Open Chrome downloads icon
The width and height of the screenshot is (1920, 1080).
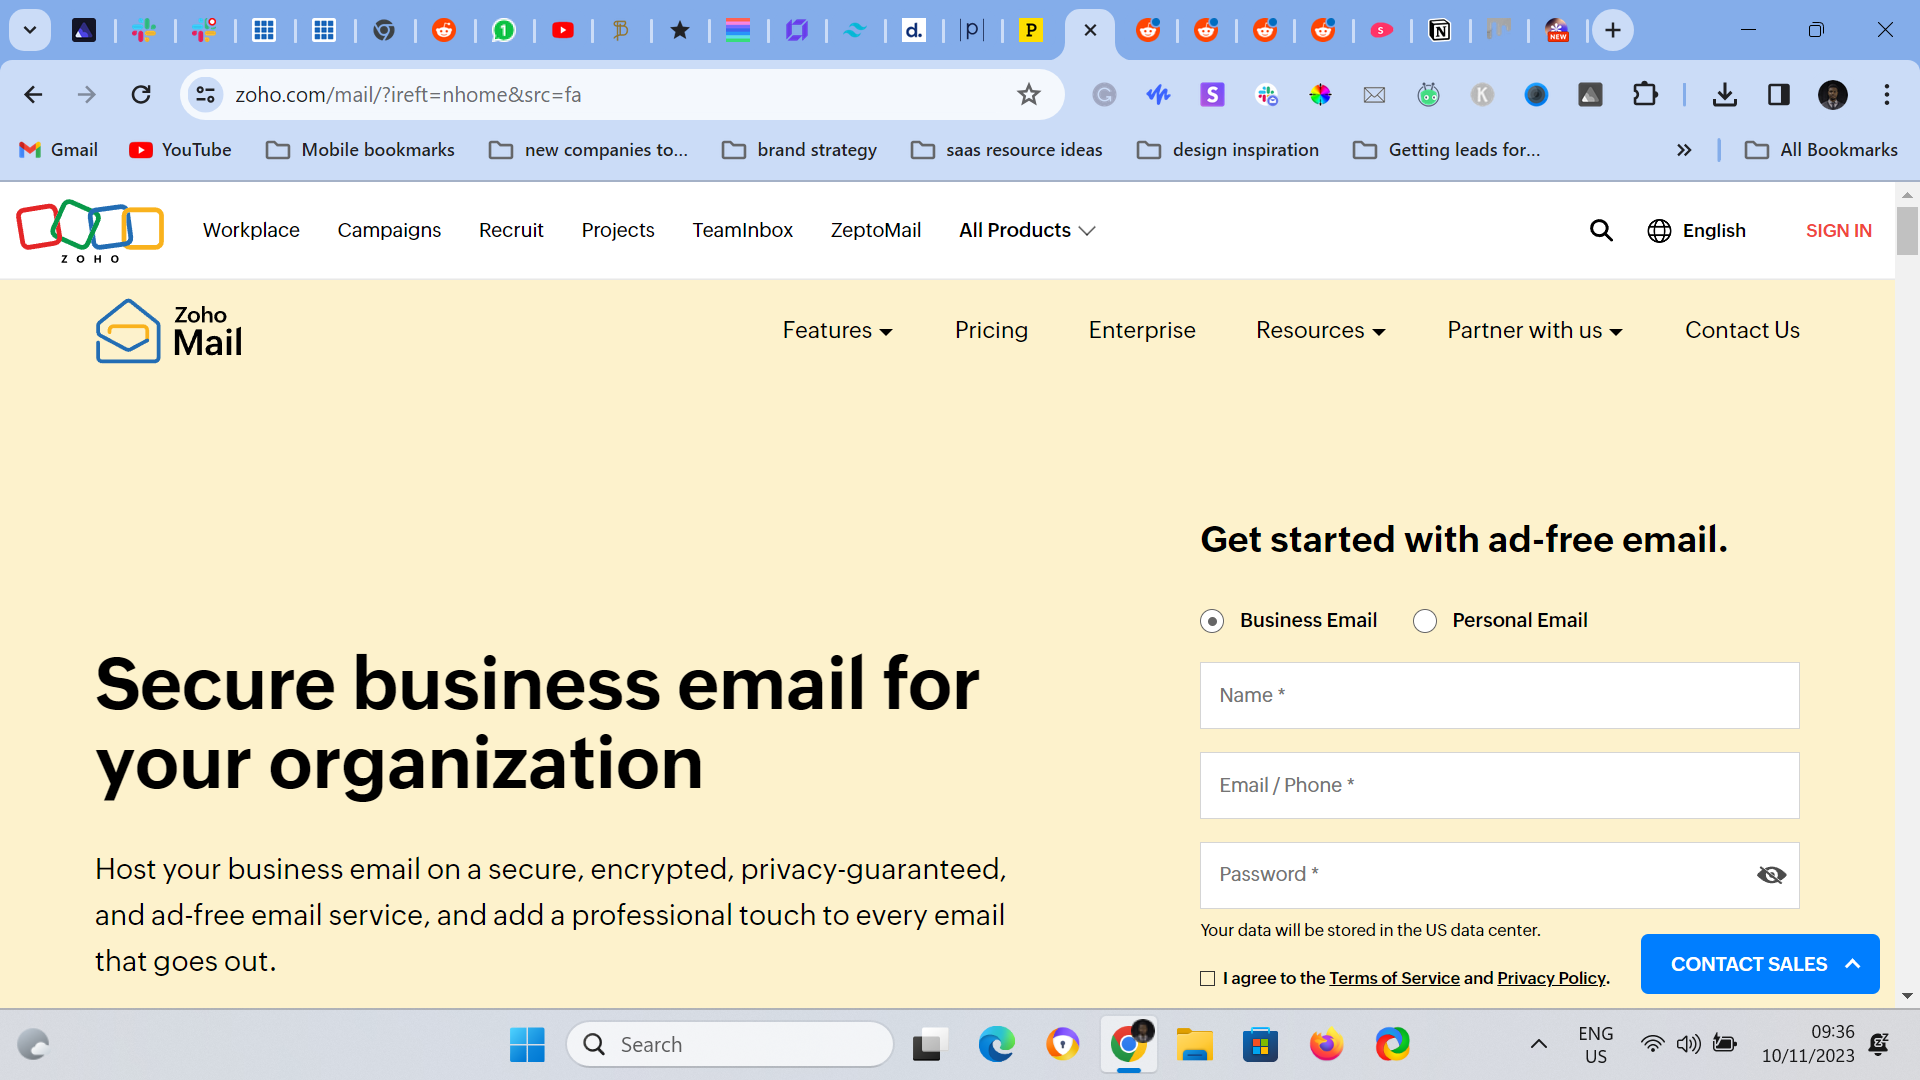pos(1724,95)
